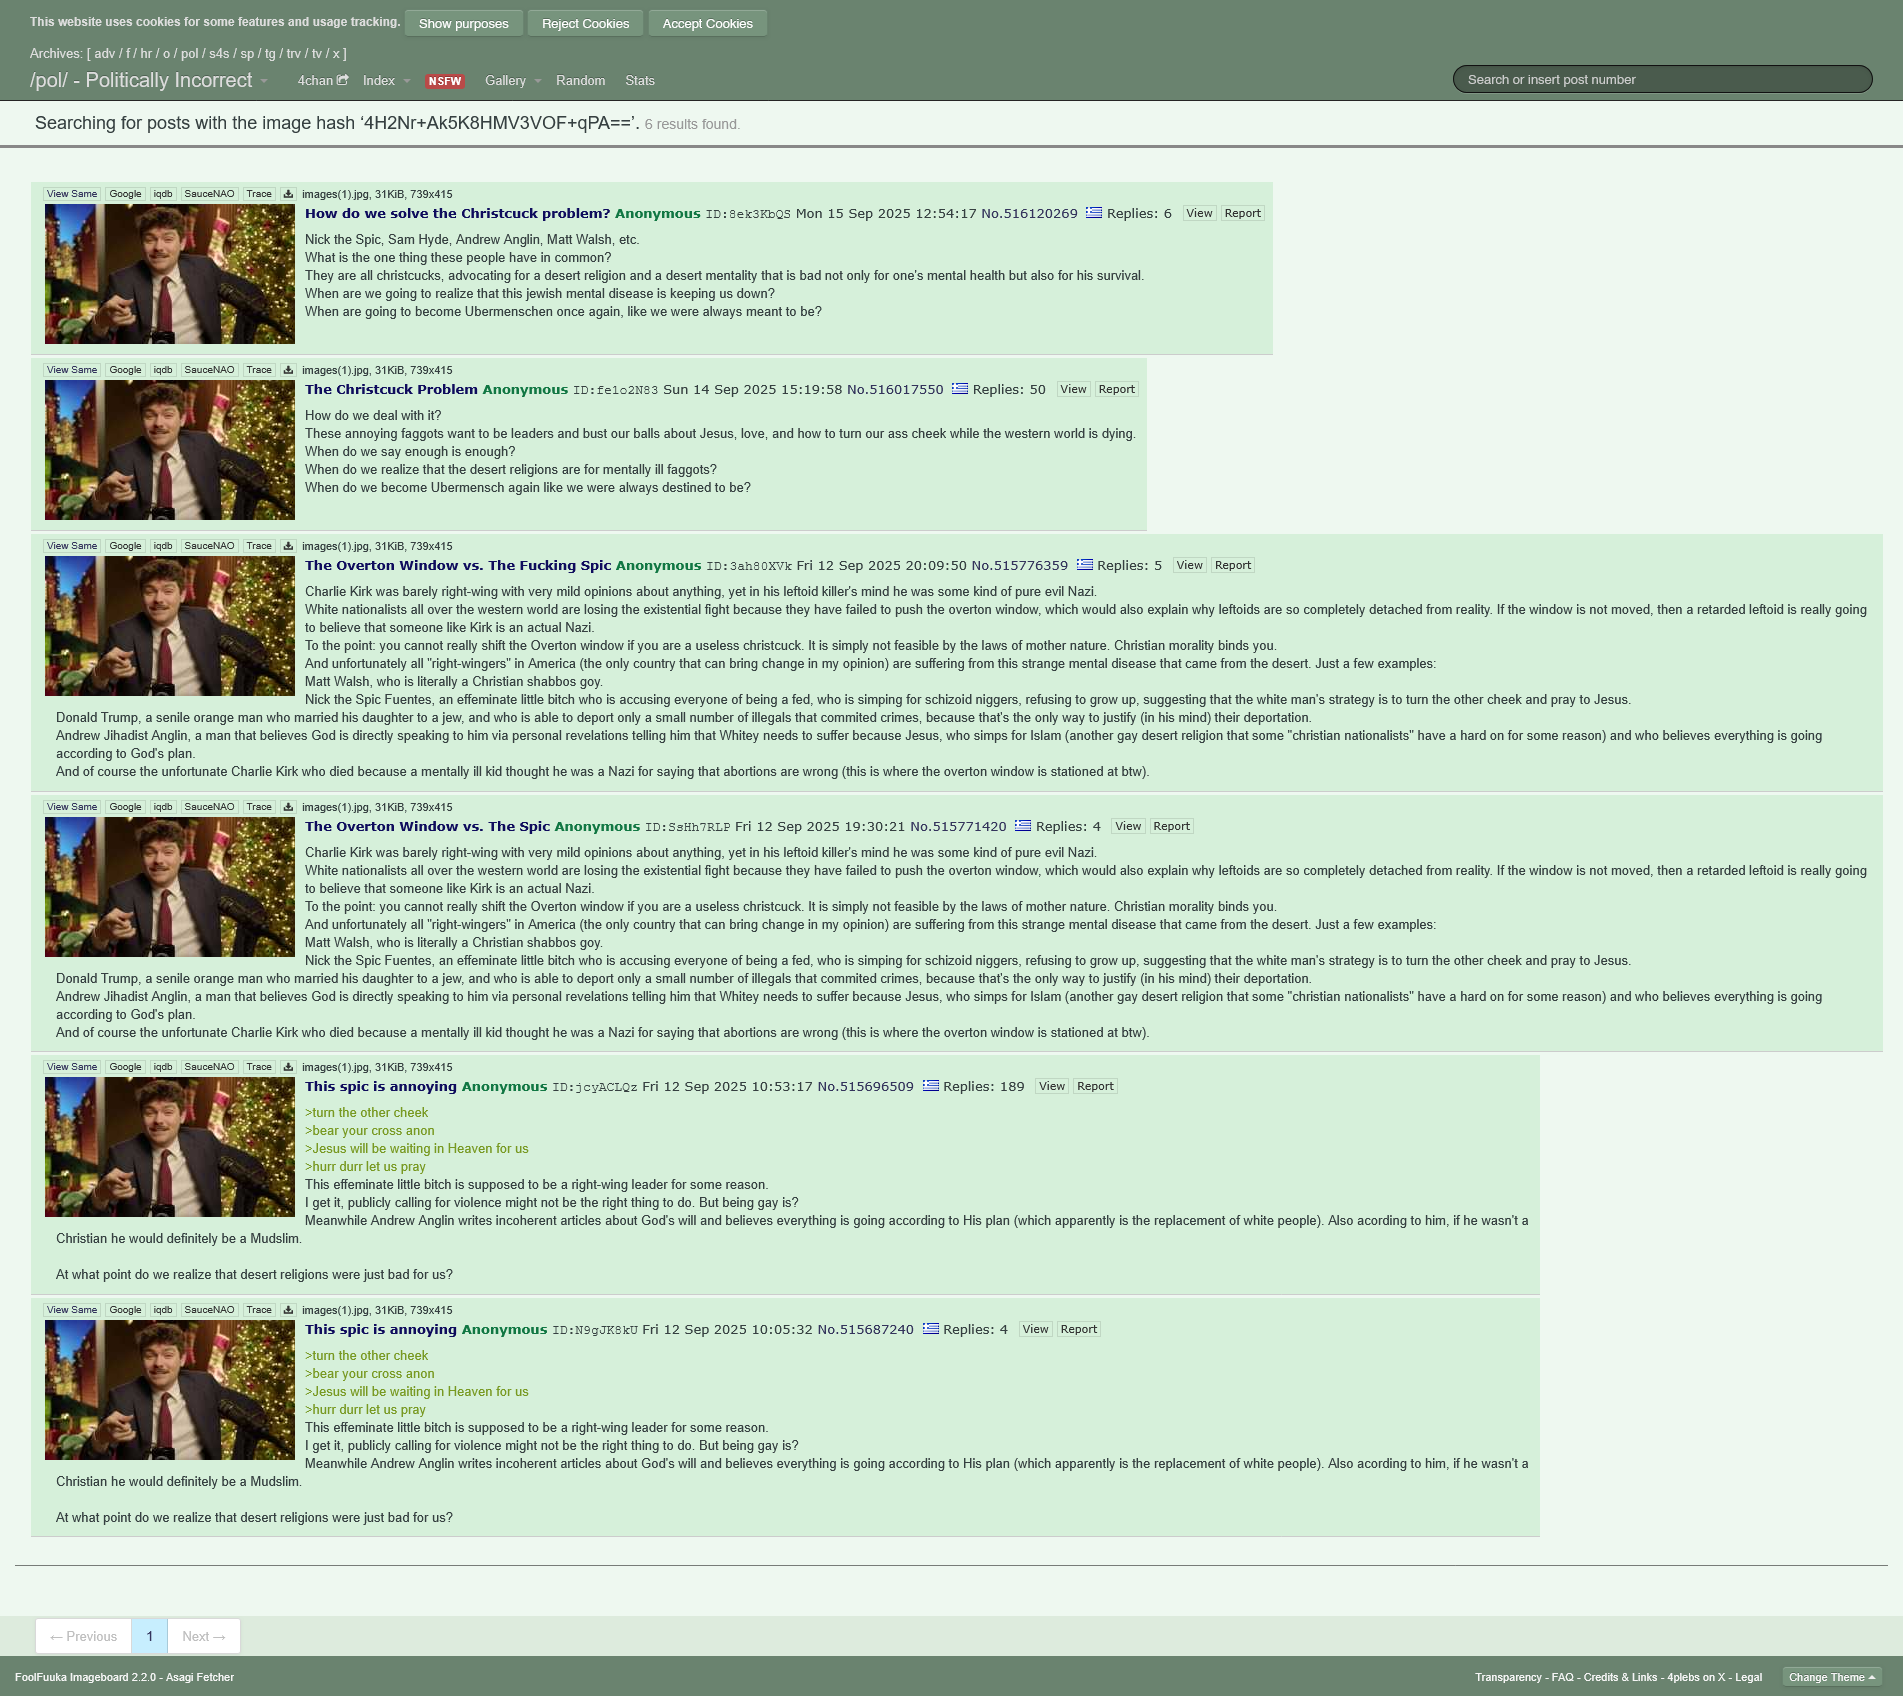Image resolution: width=1903 pixels, height=1696 pixels.
Task: Open thumbnail of post No.515776359
Action: [170, 626]
